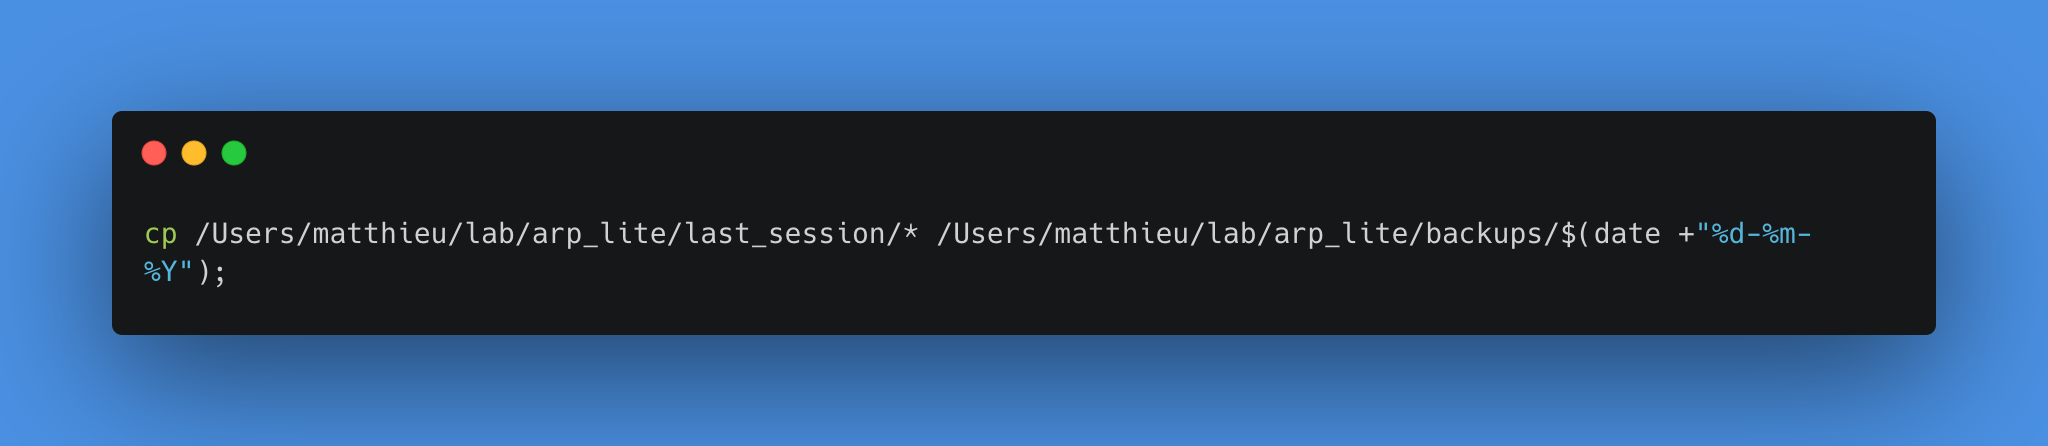Click 'matthieu' in the destination path
2048x446 pixels.
click(1122, 234)
